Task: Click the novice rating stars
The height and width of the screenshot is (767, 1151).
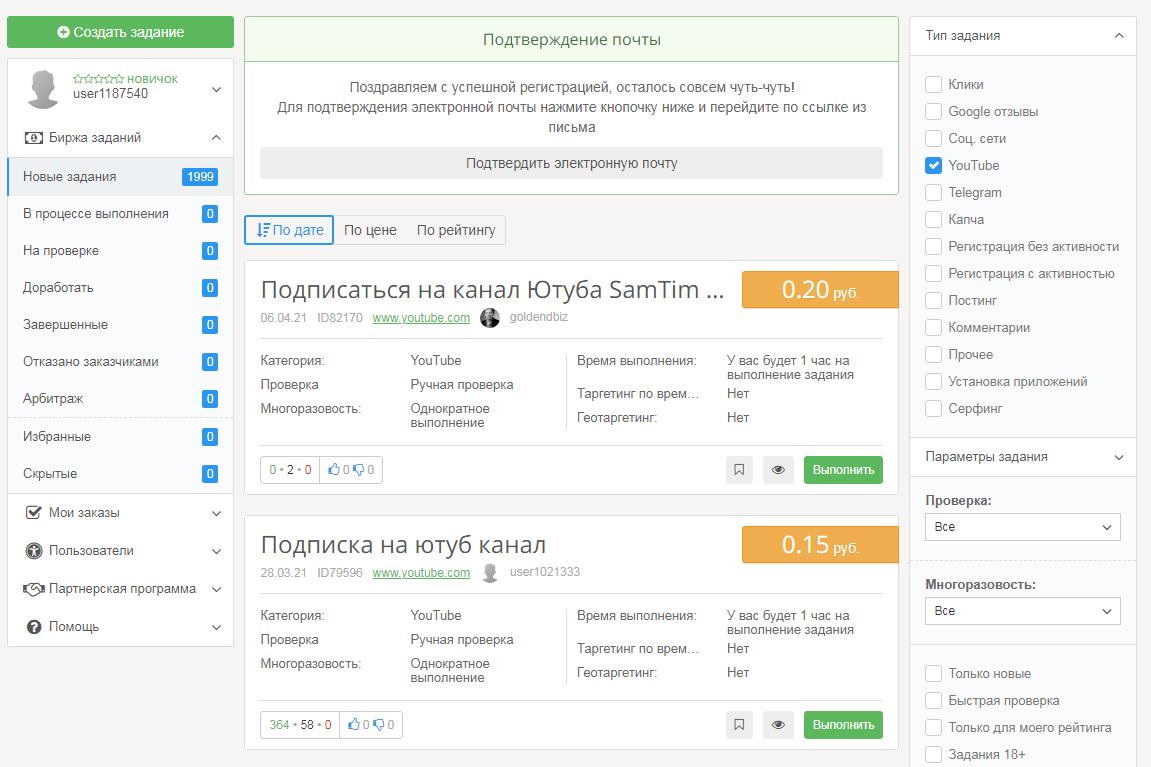Action: tap(98, 79)
